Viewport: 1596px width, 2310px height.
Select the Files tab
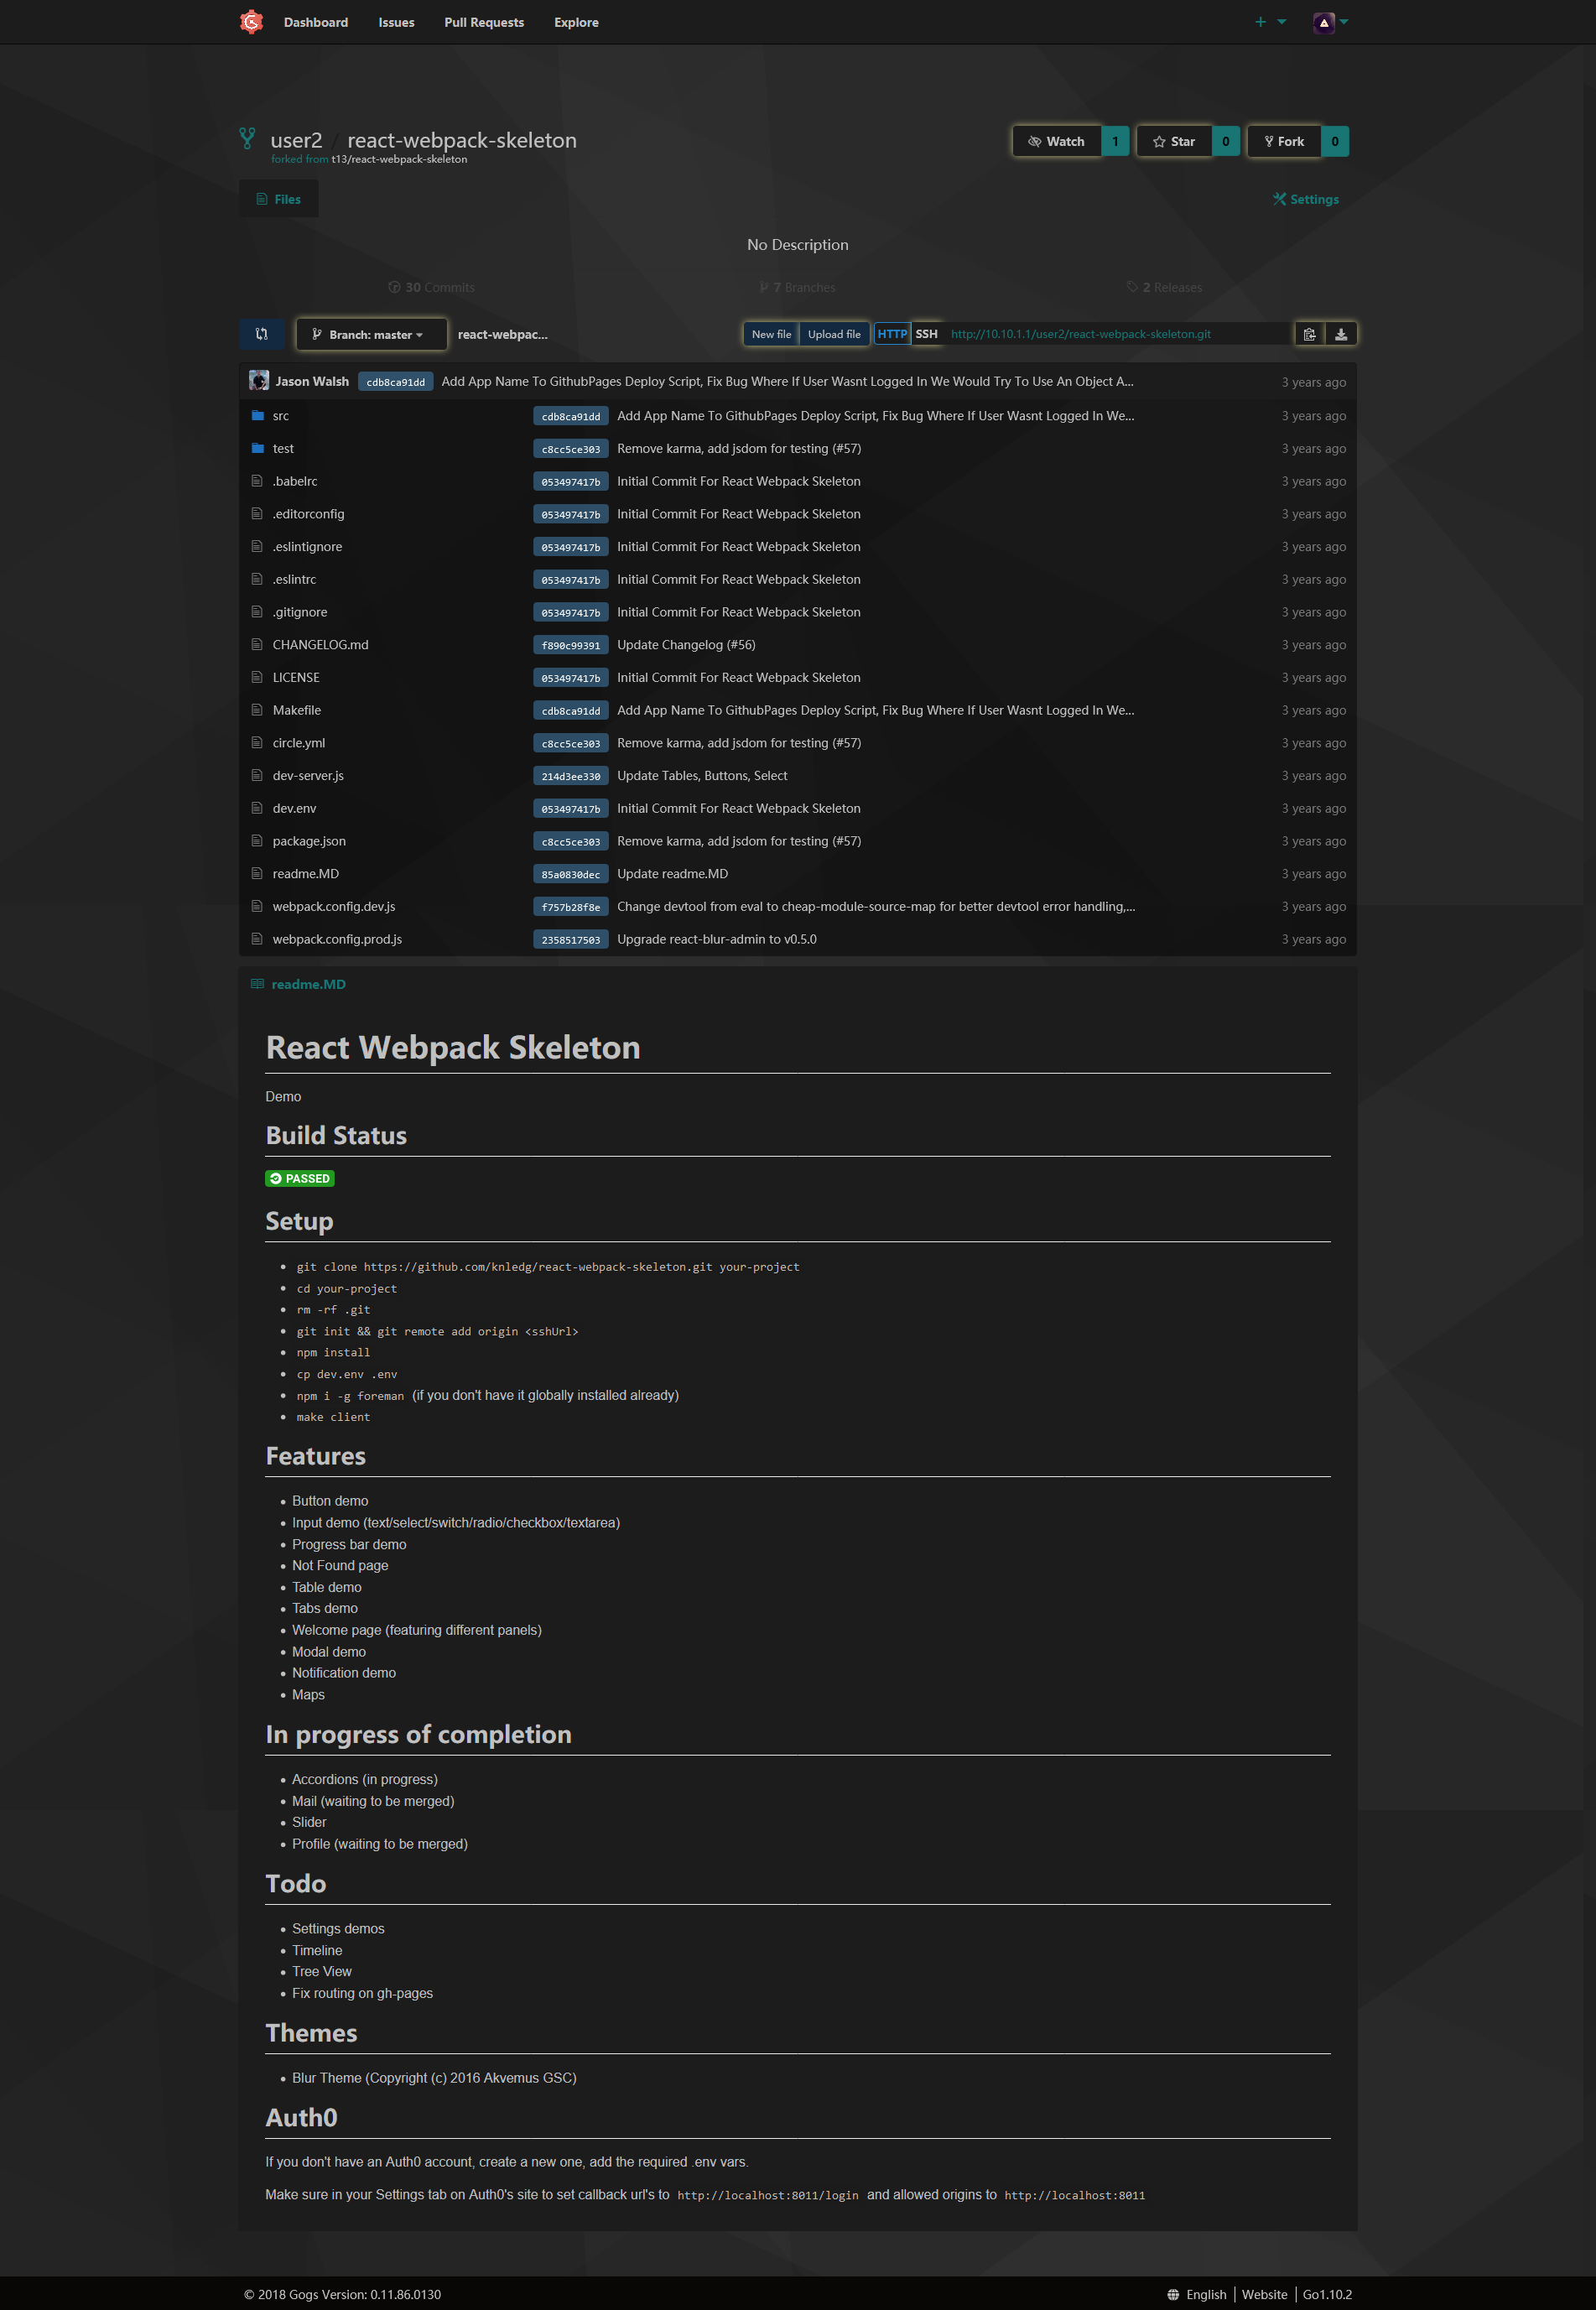pos(279,199)
